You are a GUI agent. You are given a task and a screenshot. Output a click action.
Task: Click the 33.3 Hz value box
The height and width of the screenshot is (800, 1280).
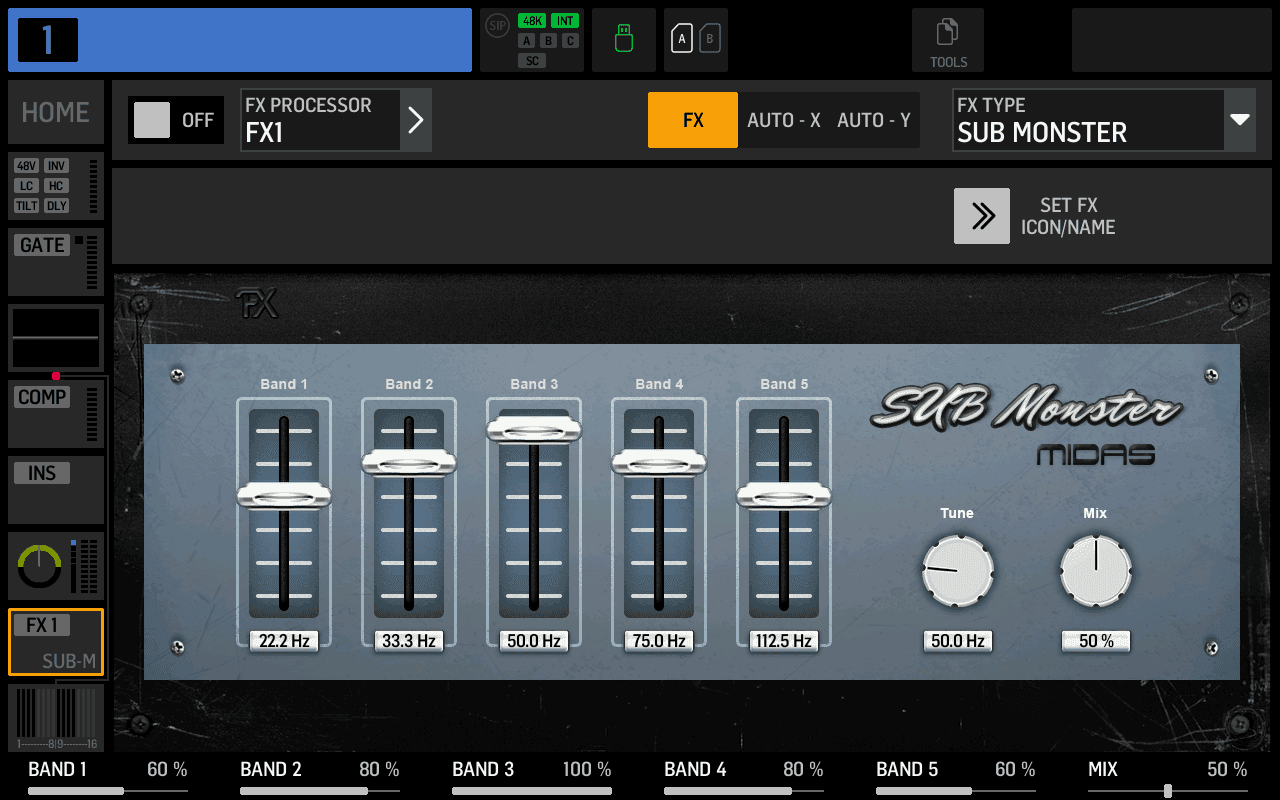(x=409, y=641)
